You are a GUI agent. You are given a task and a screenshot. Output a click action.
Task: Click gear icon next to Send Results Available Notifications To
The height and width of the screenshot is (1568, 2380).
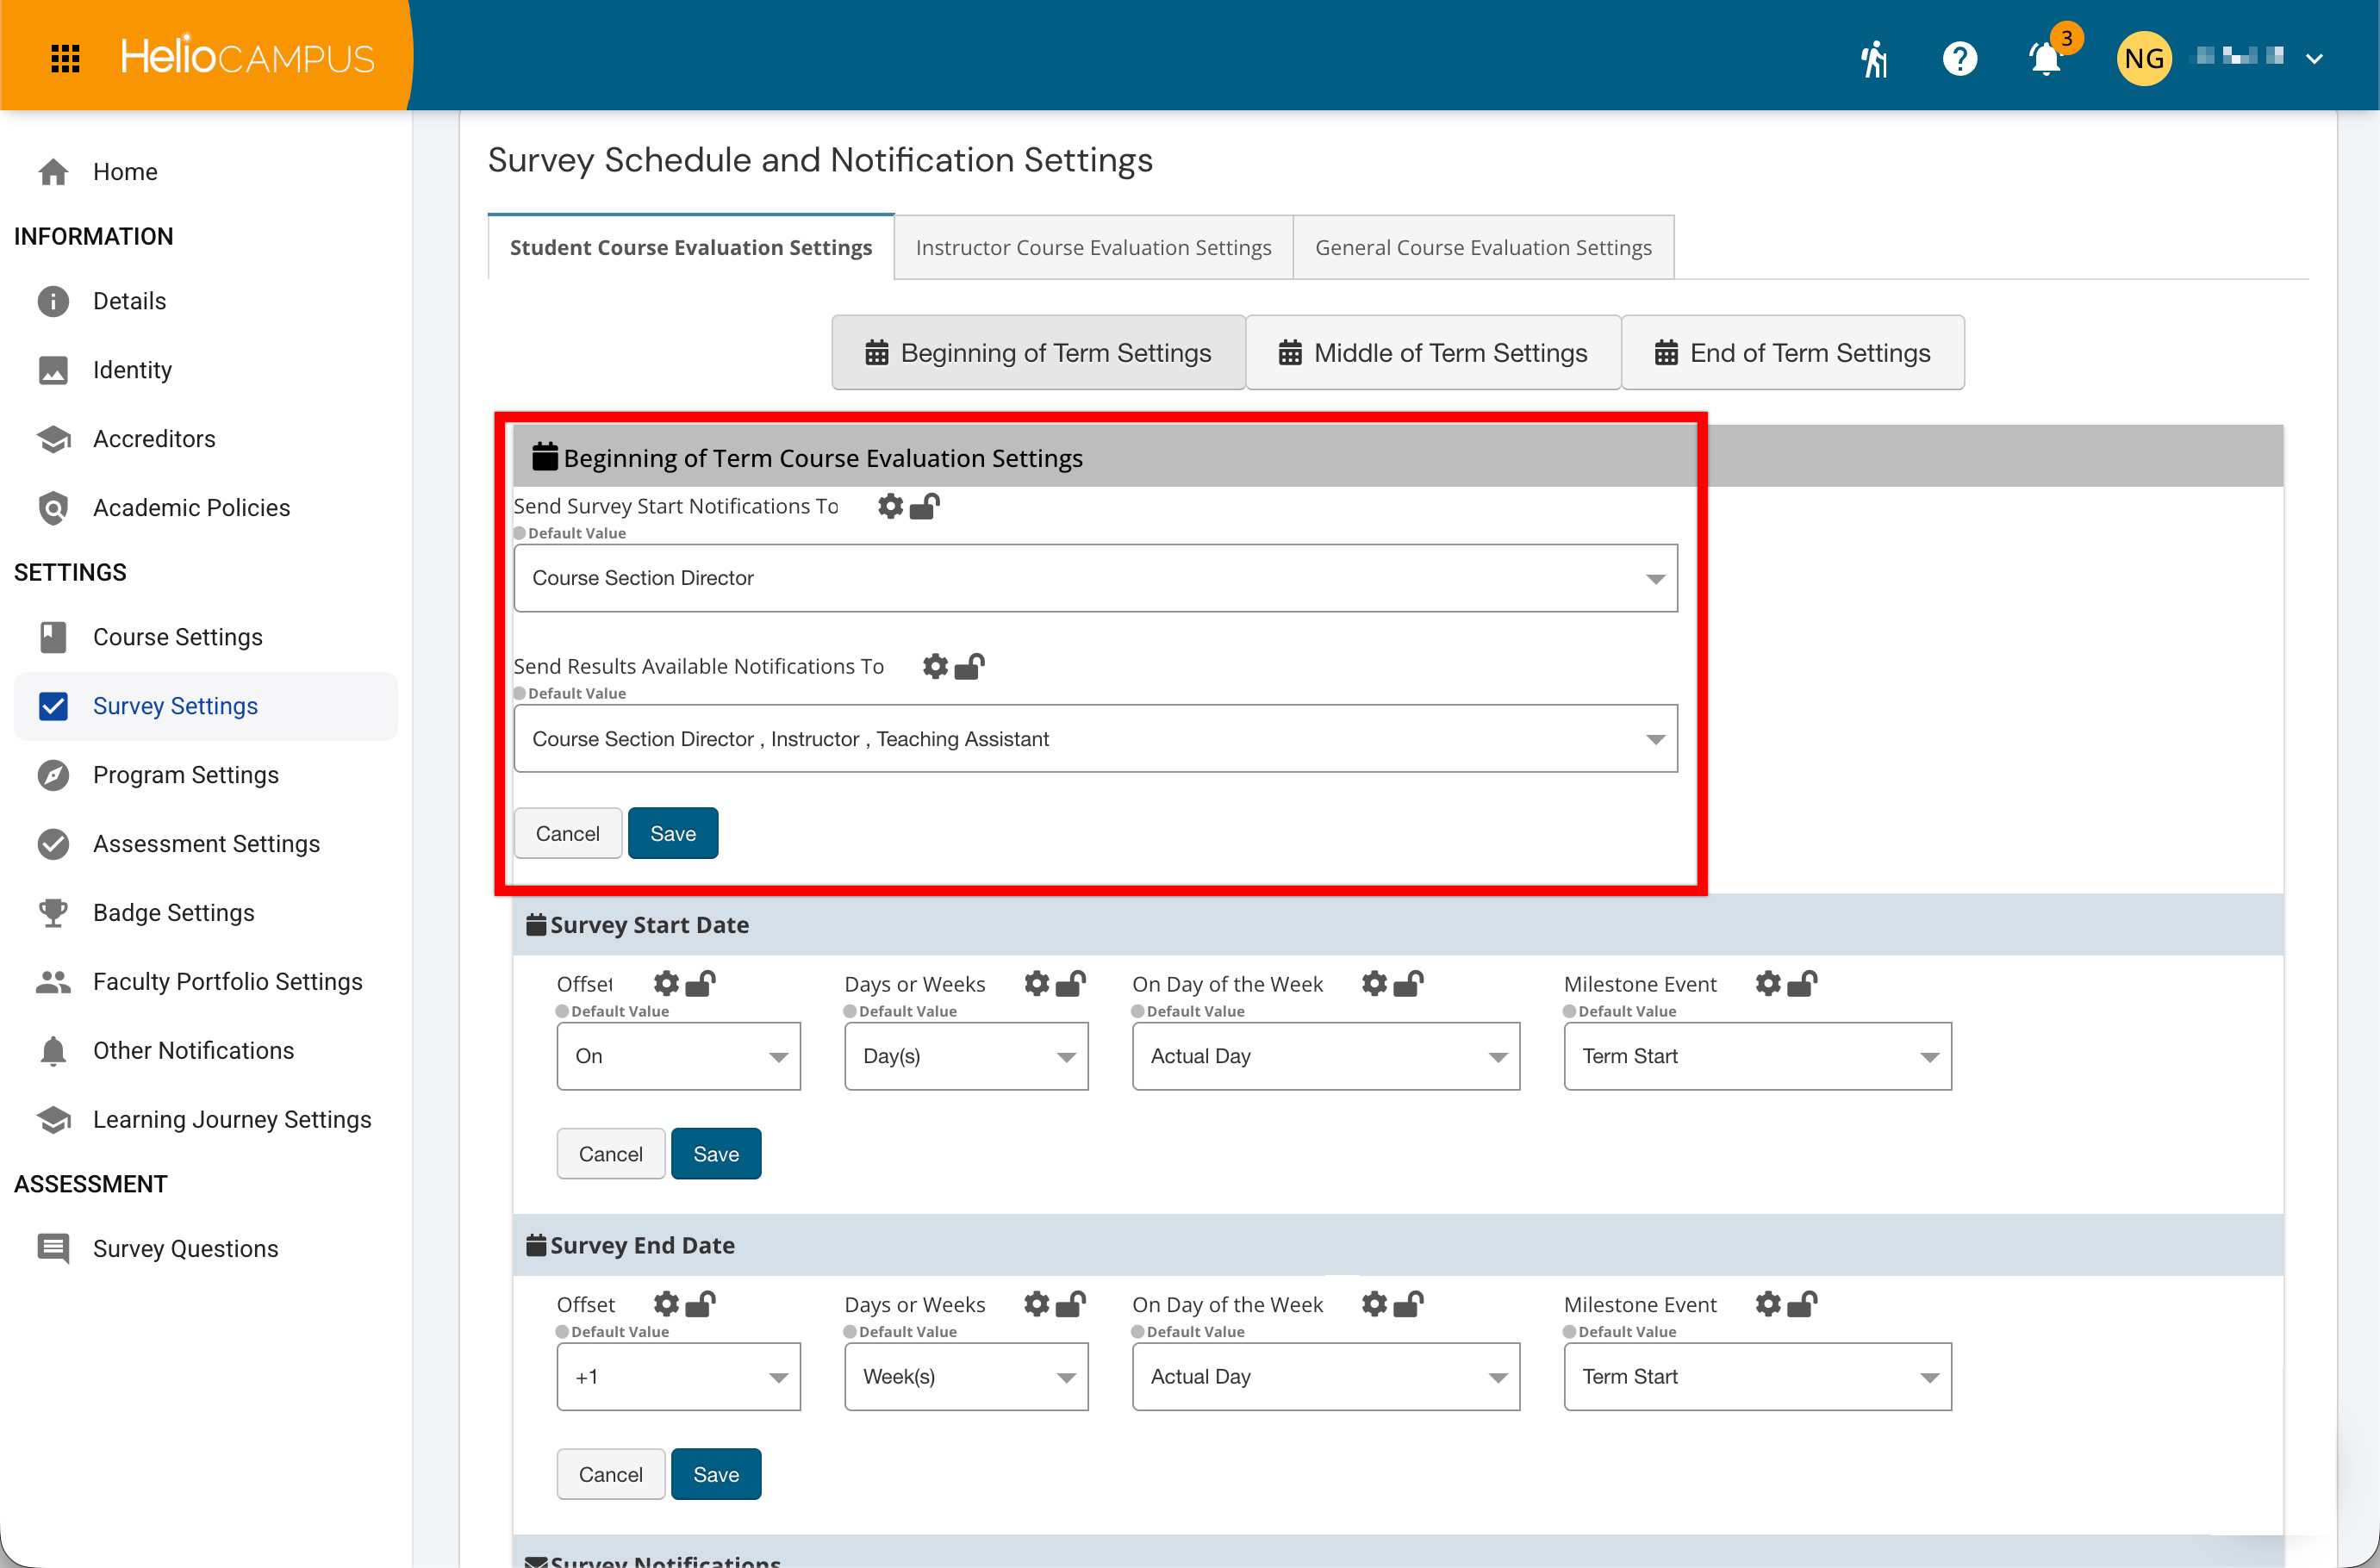click(935, 666)
